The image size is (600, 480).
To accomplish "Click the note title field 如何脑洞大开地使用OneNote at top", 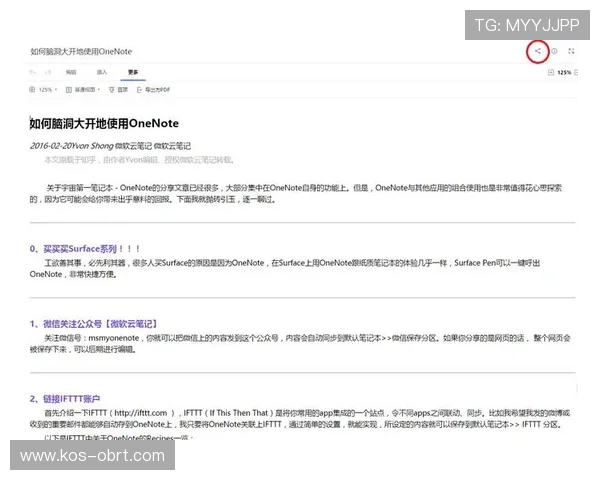I will pos(81,52).
